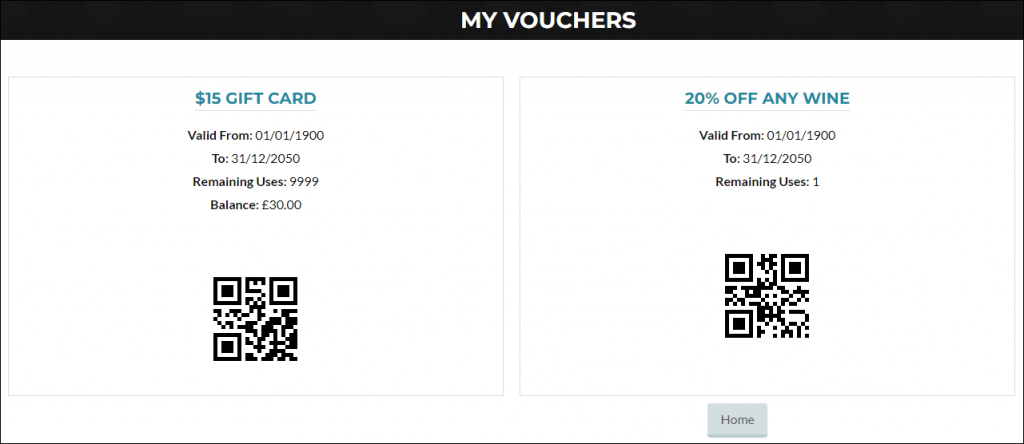Screen dimensions: 1024x444
Task: Click the top-right finder square of wine QR
Action: [x=797, y=266]
